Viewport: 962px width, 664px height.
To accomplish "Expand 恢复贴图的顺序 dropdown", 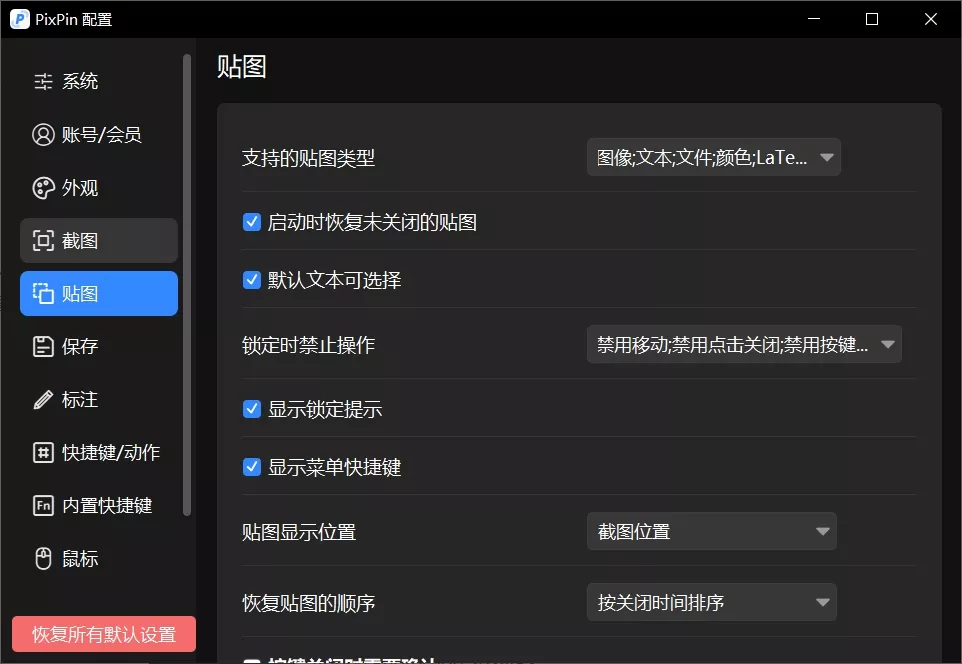I will pos(711,603).
